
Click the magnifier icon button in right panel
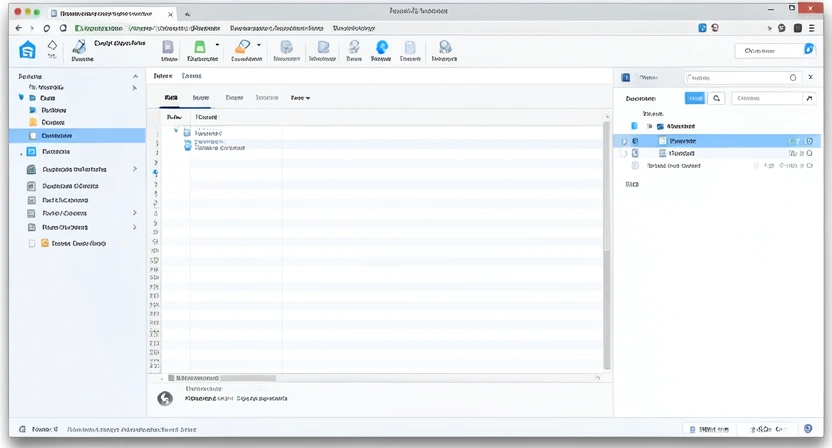pyautogui.click(x=717, y=99)
